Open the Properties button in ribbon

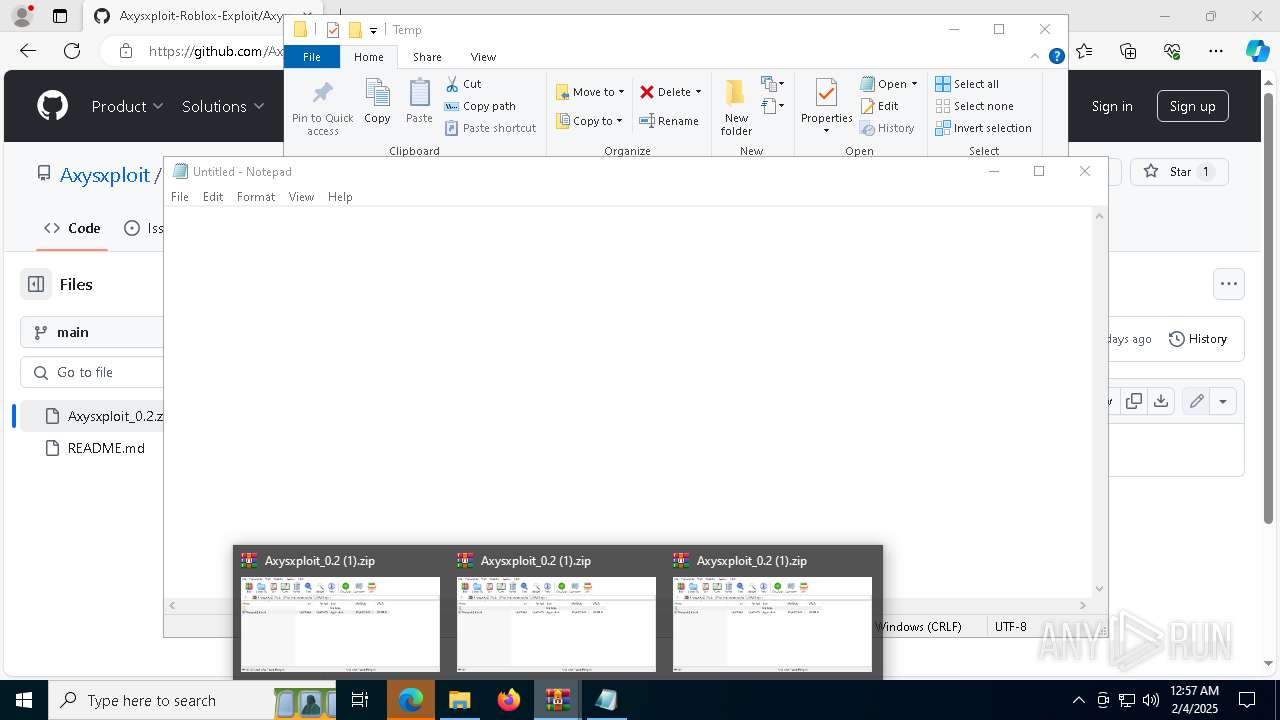[x=826, y=108]
